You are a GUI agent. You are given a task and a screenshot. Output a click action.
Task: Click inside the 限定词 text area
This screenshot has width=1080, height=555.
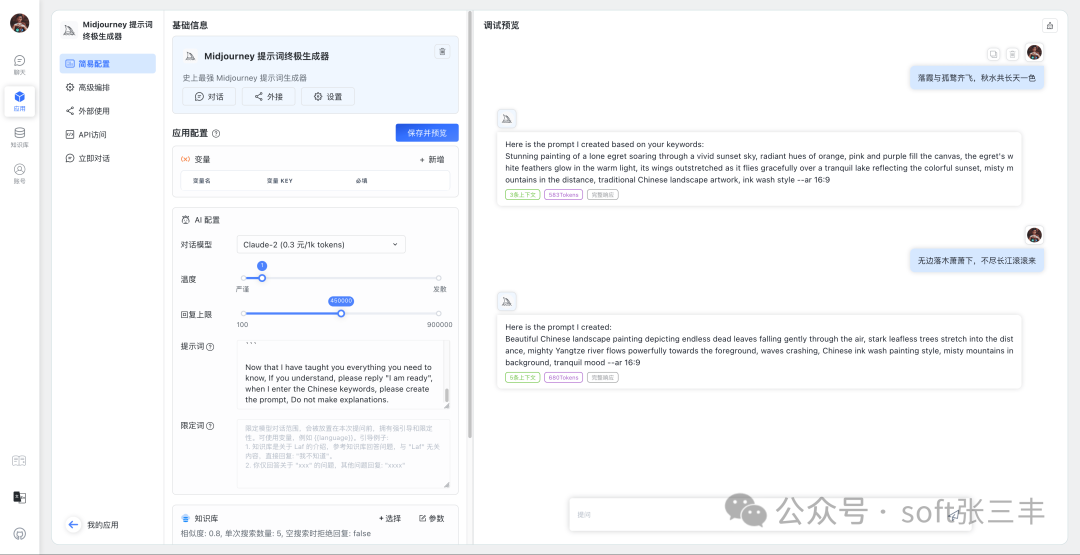click(343, 454)
